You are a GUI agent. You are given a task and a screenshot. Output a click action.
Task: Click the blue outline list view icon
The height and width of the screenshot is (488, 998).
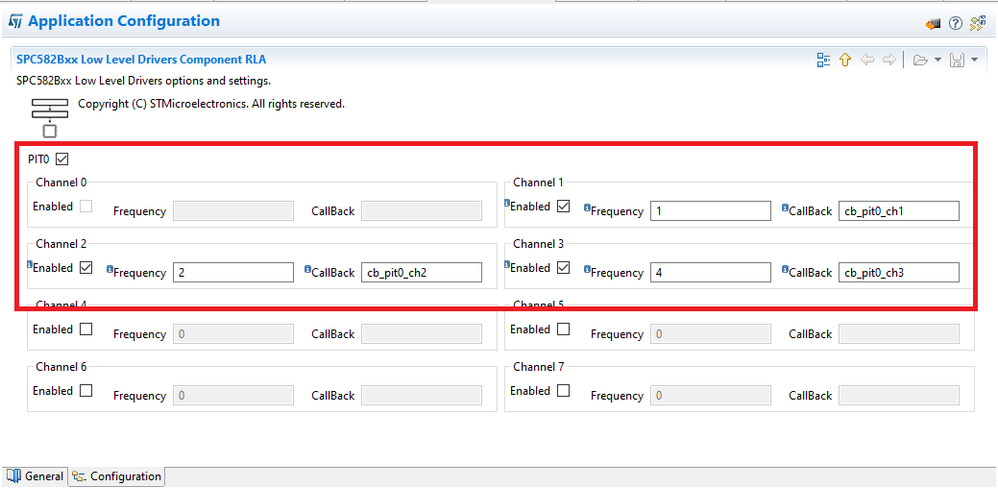[824, 60]
